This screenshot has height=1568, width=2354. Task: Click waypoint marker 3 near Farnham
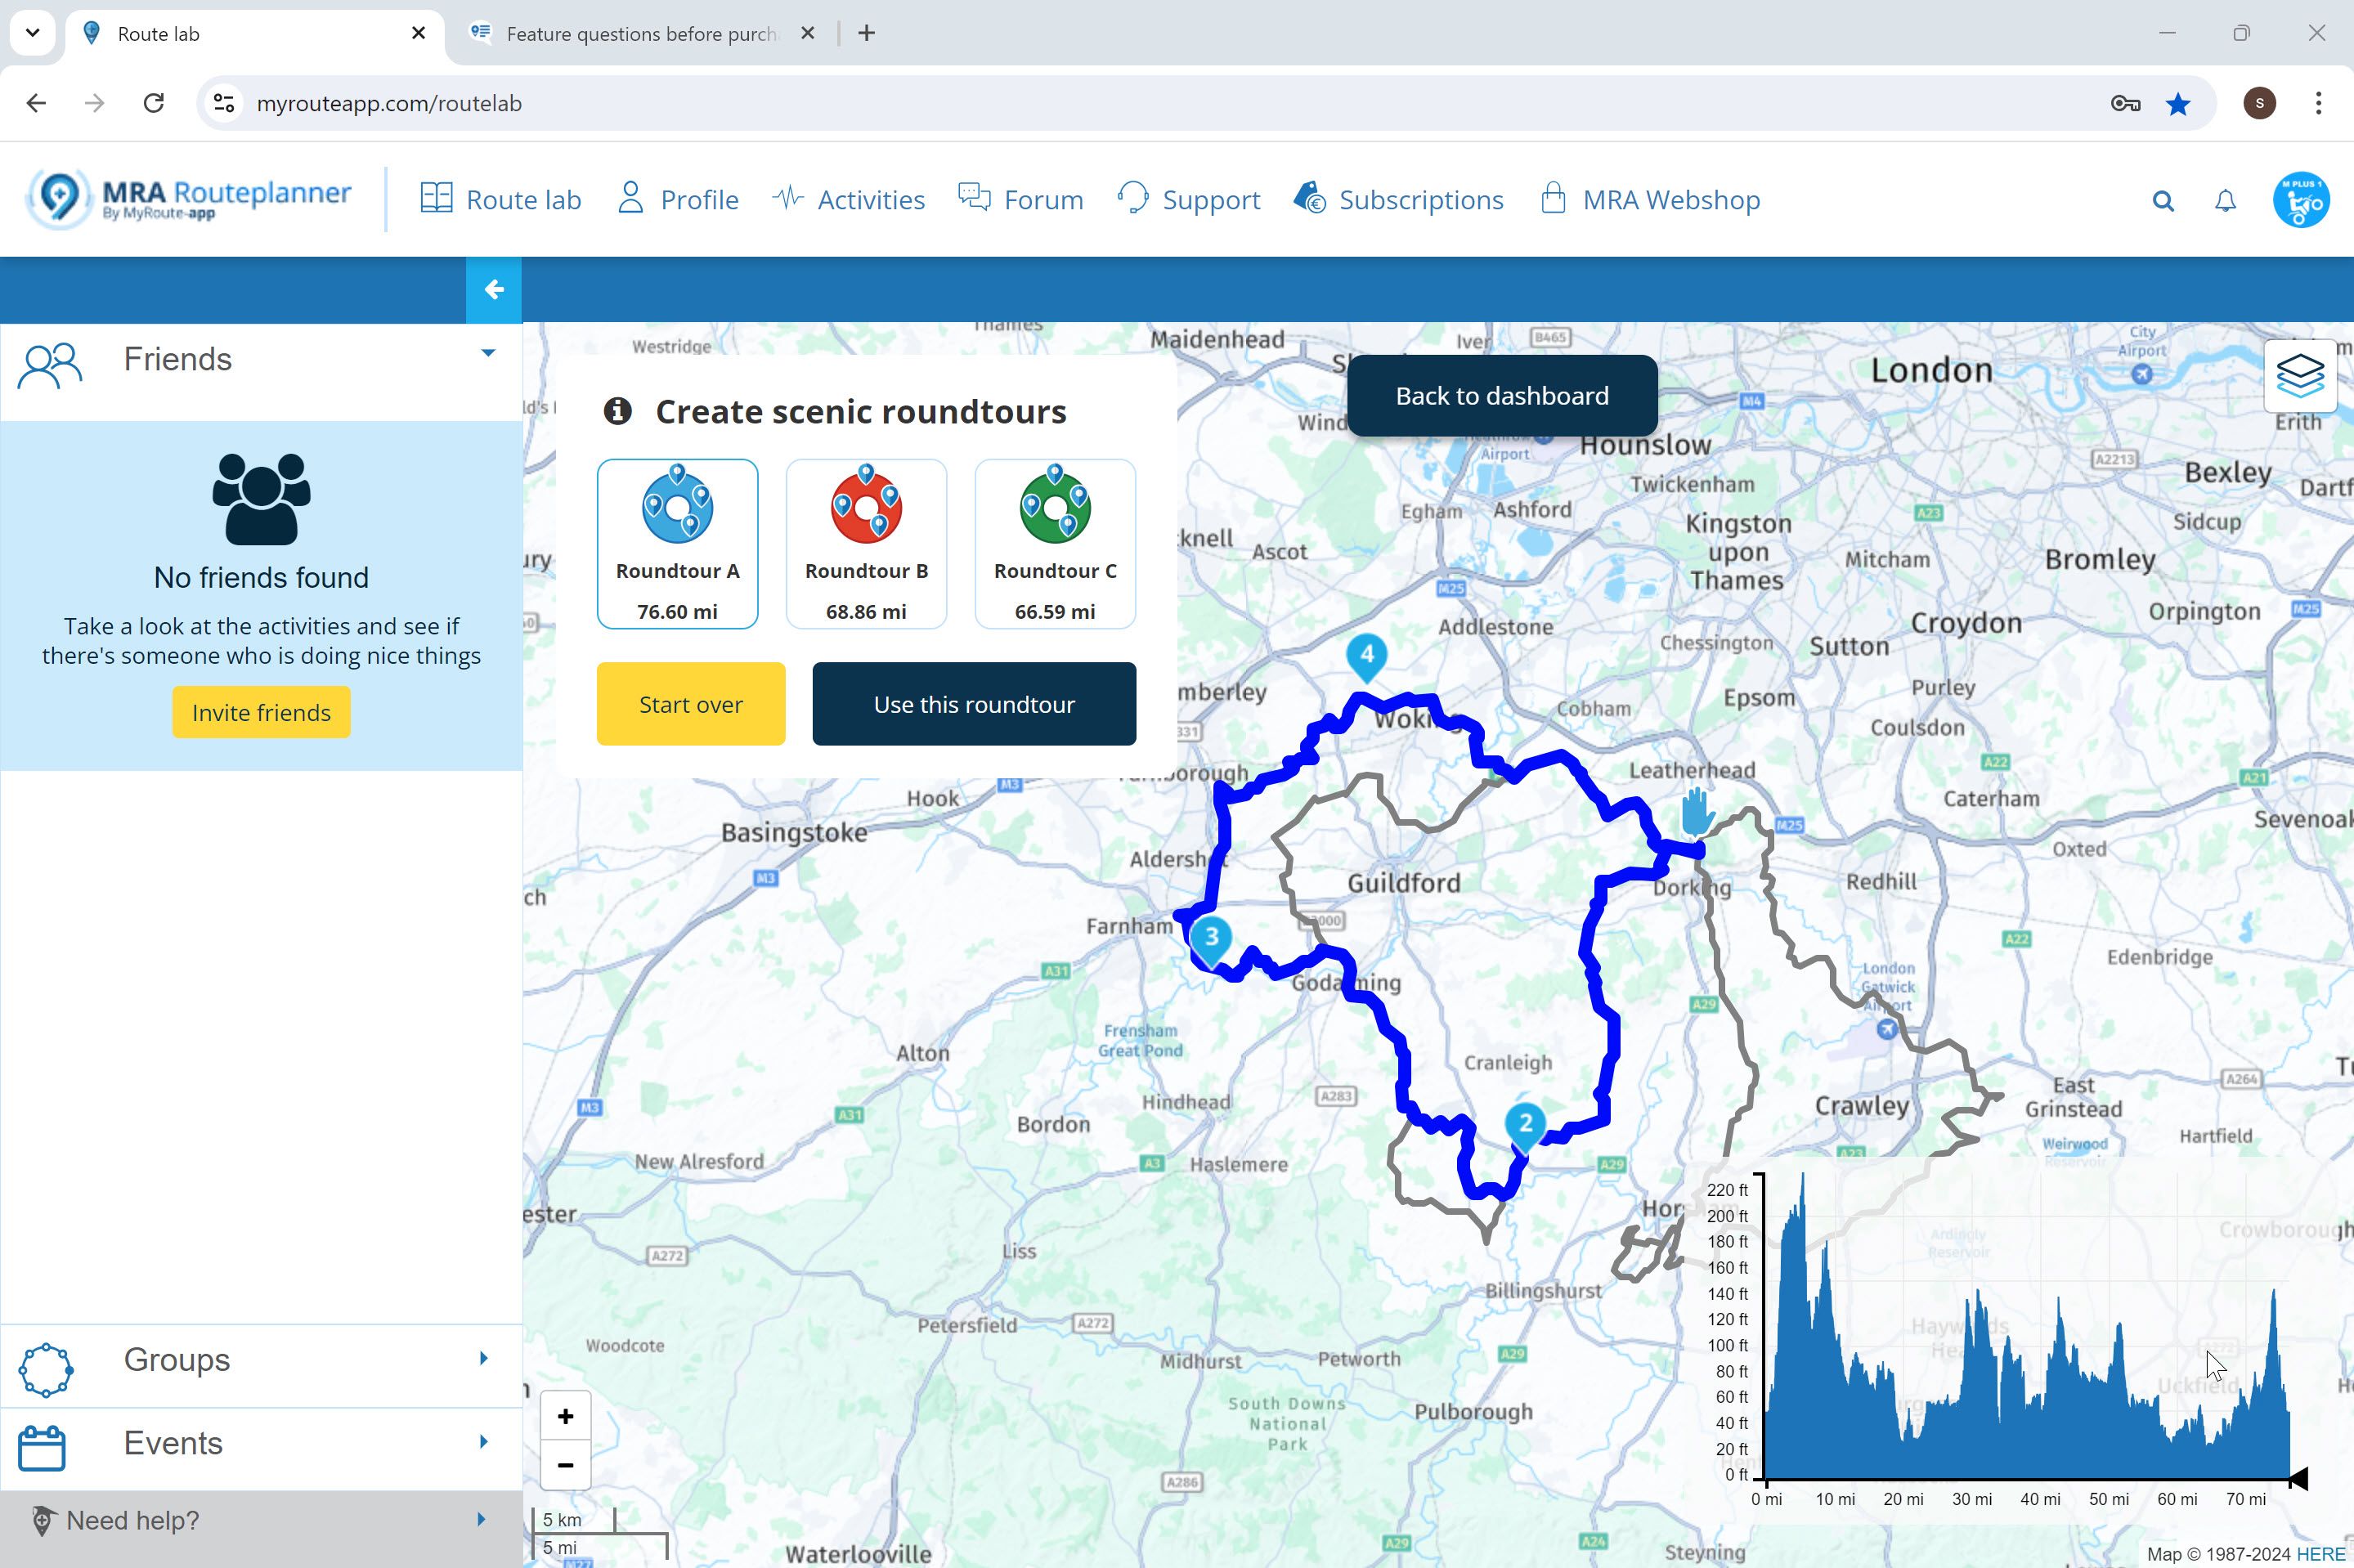pyautogui.click(x=1211, y=940)
